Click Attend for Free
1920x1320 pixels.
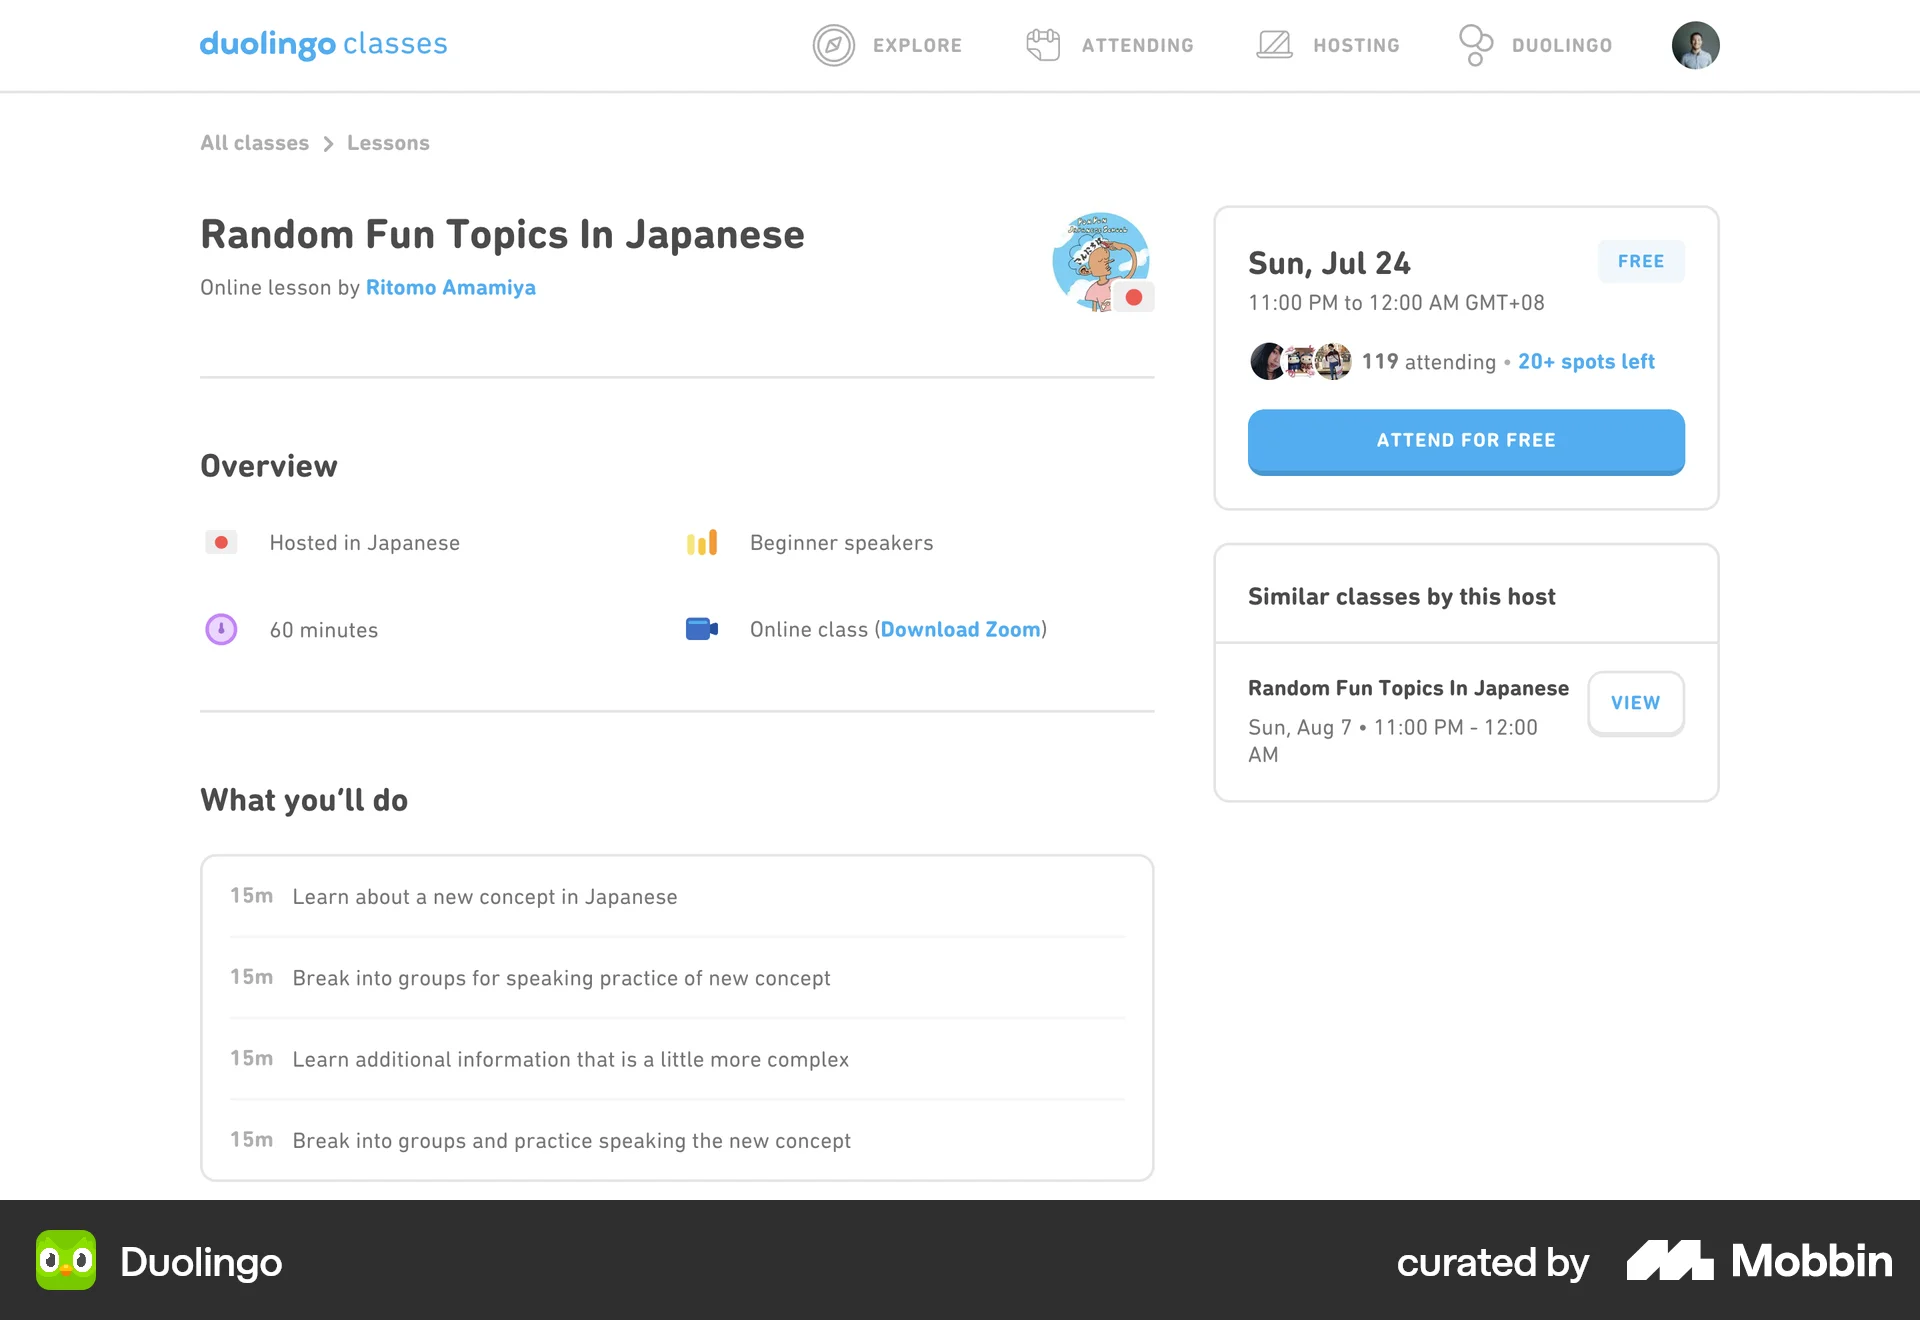pos(1465,440)
